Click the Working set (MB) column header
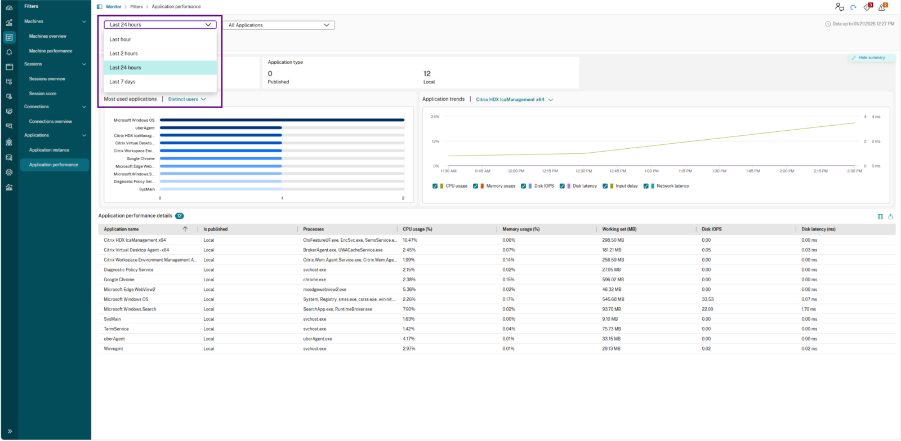The height and width of the screenshot is (441, 901). tap(619, 229)
